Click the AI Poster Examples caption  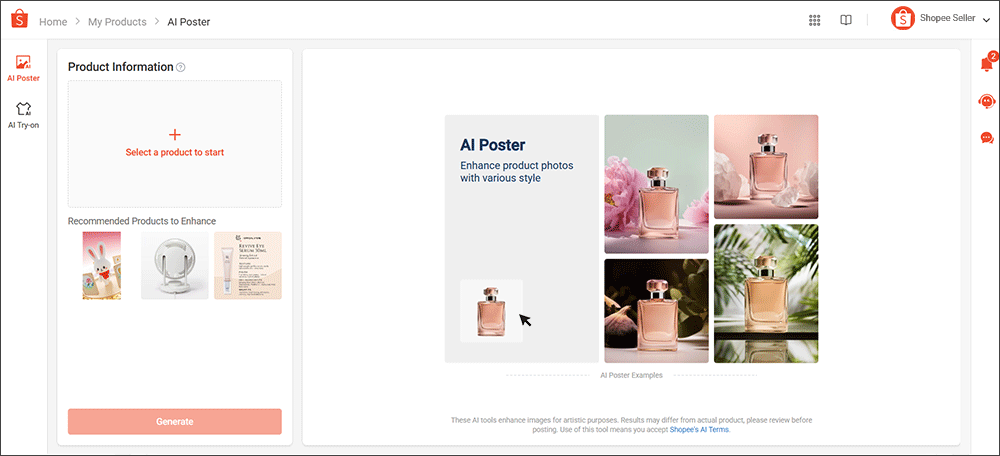pos(631,375)
